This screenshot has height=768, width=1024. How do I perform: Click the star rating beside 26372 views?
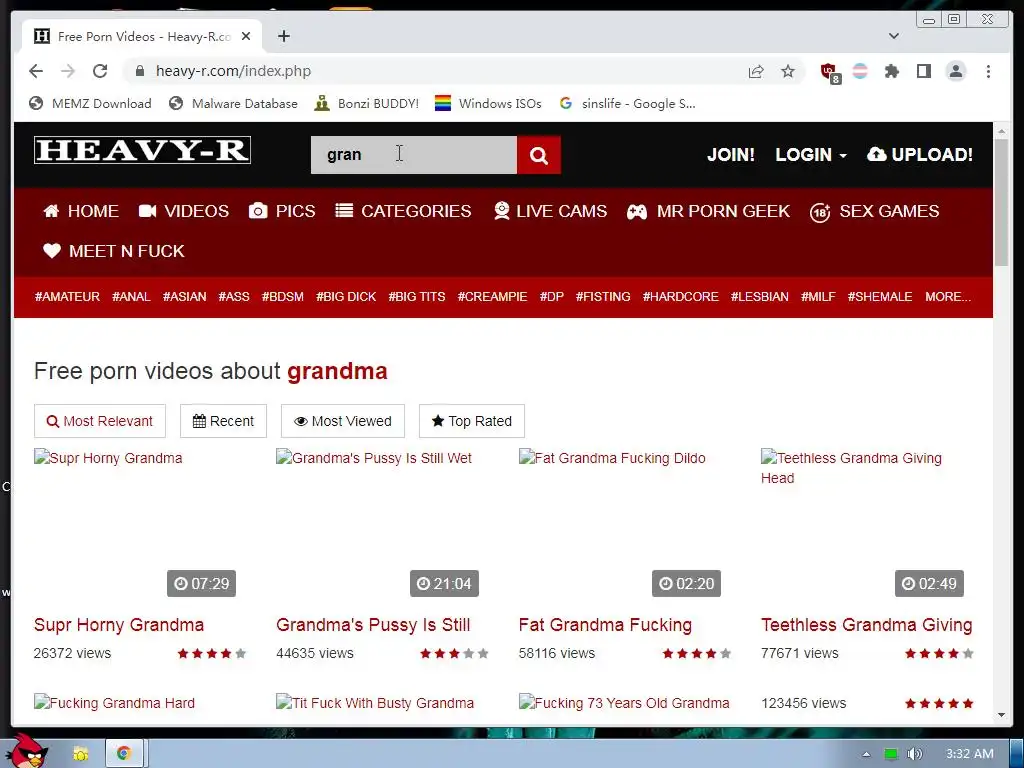pos(212,653)
